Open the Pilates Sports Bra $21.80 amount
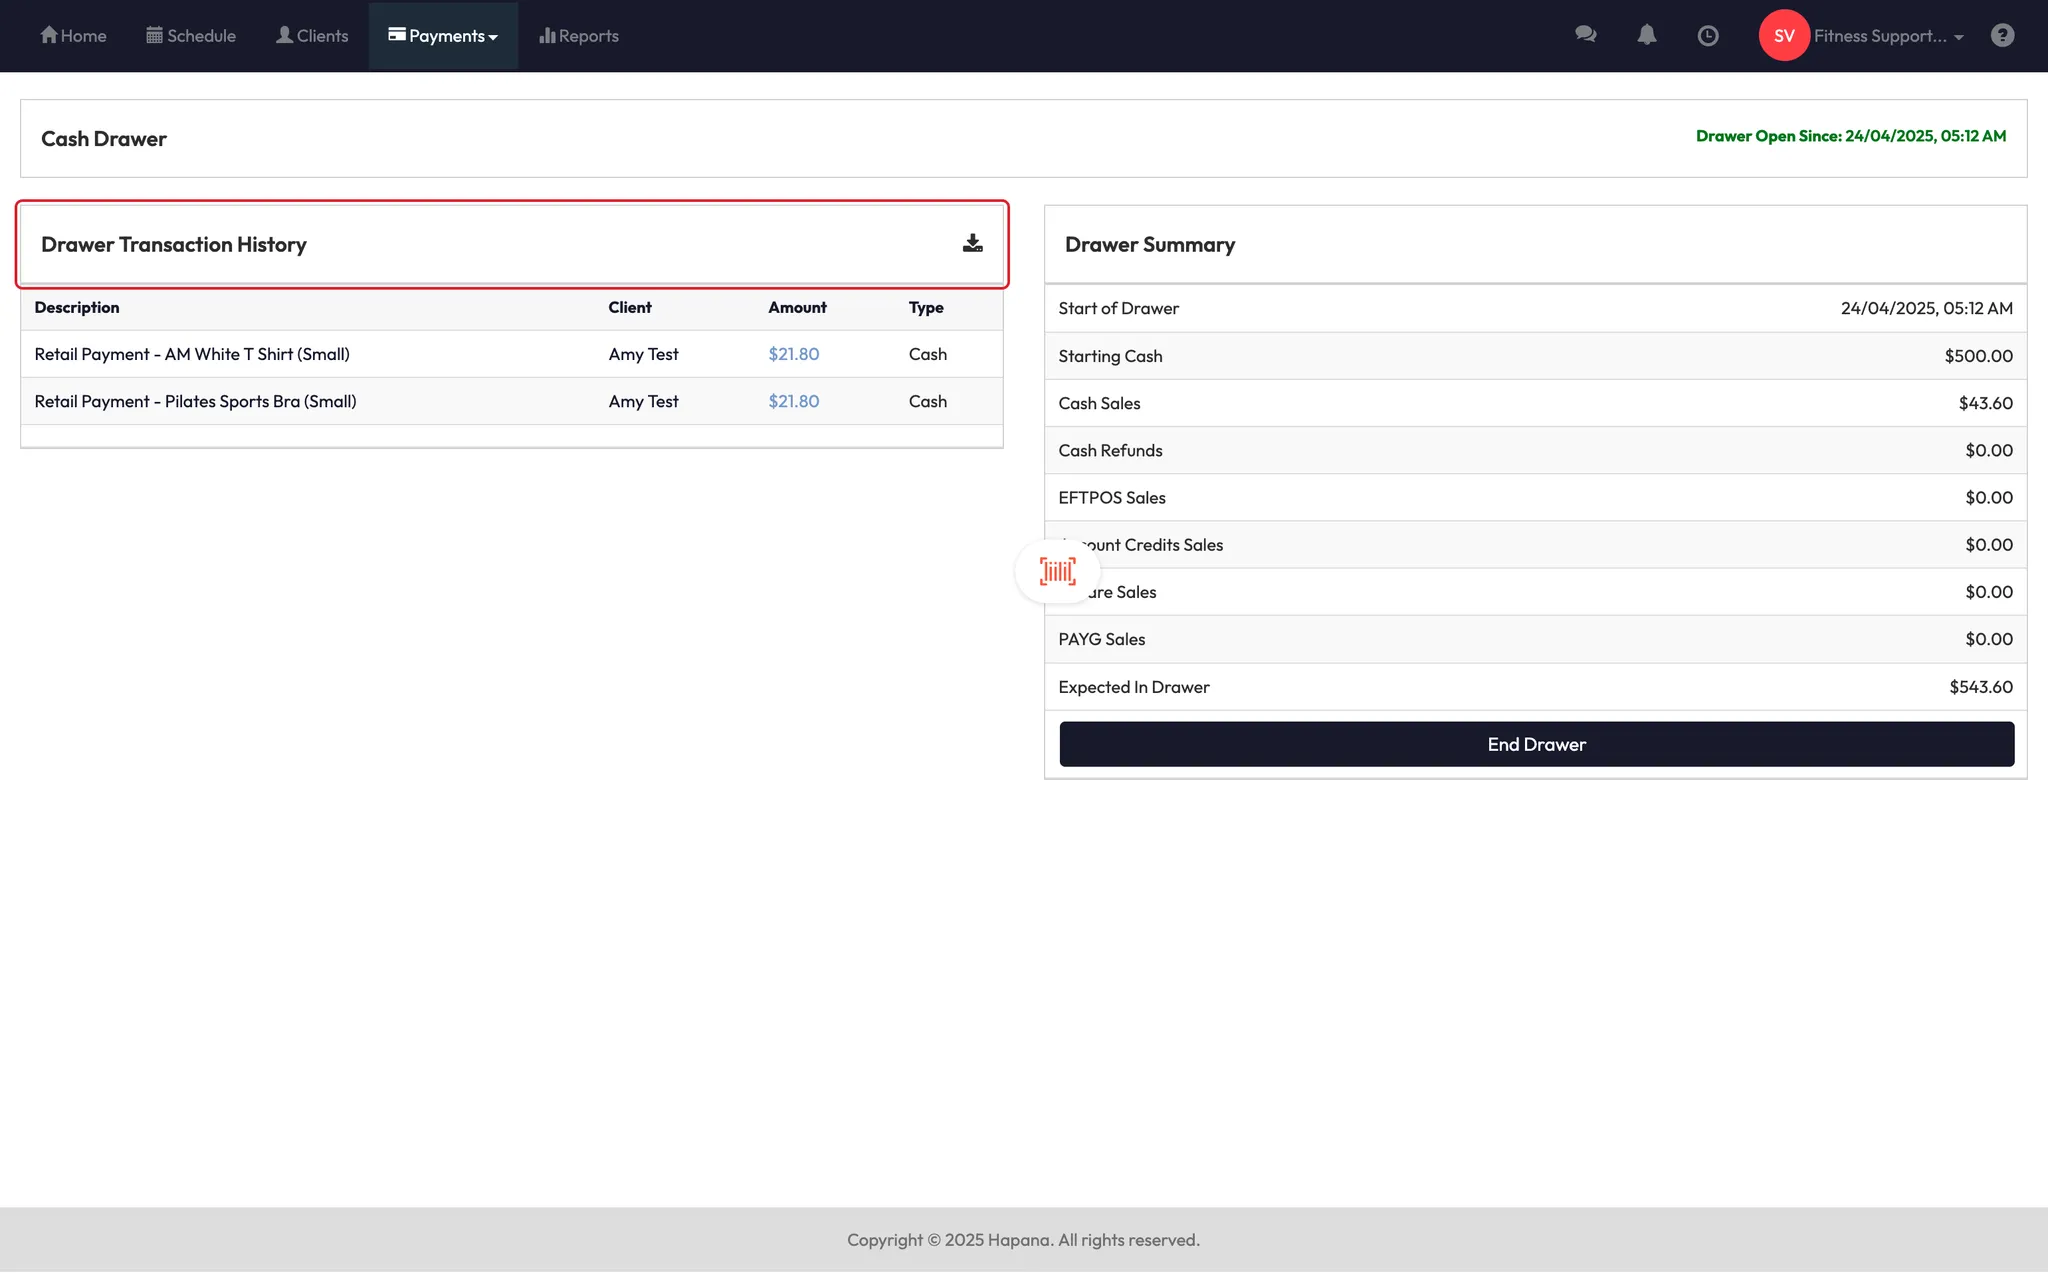2048x1273 pixels. coord(793,401)
